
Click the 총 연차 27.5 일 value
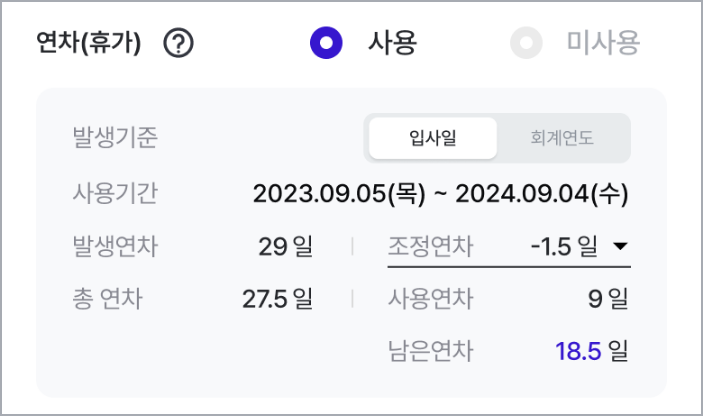click(x=278, y=299)
